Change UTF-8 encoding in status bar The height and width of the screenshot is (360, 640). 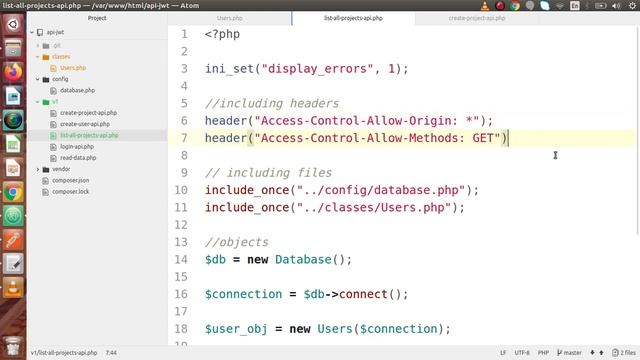522,353
